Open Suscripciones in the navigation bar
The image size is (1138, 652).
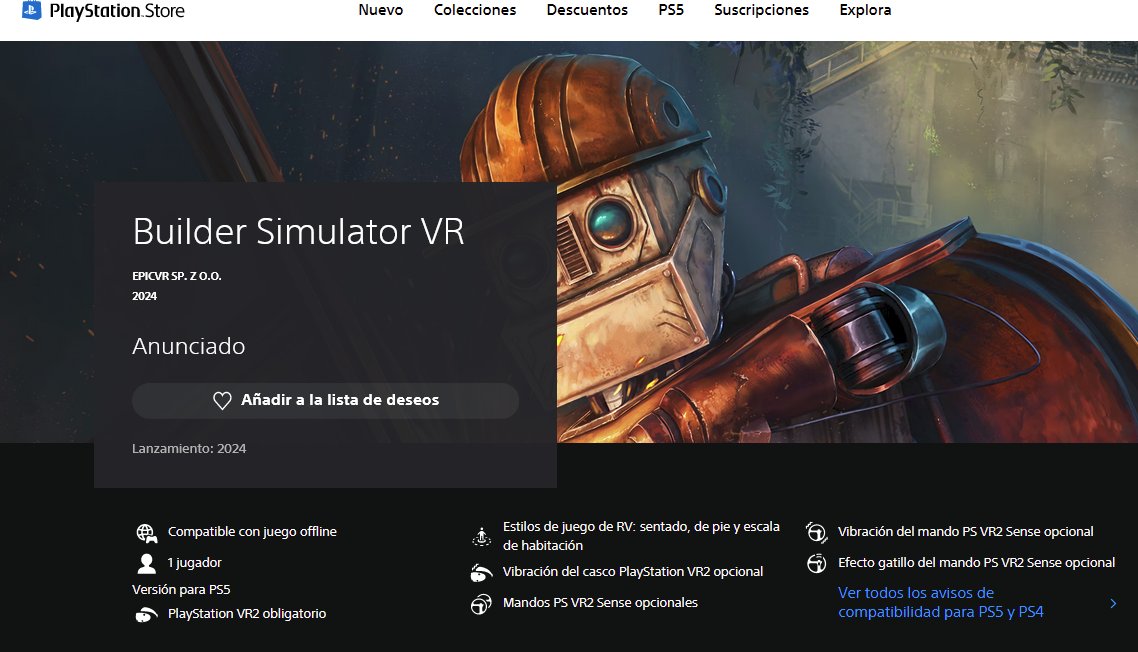pyautogui.click(x=761, y=10)
